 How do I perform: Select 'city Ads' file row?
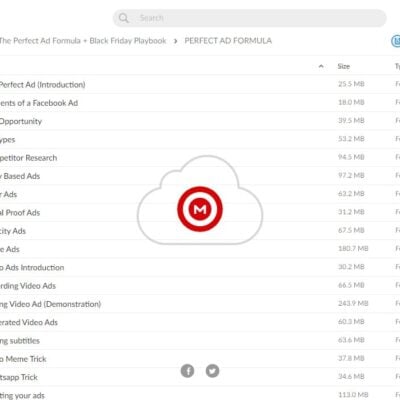point(200,231)
